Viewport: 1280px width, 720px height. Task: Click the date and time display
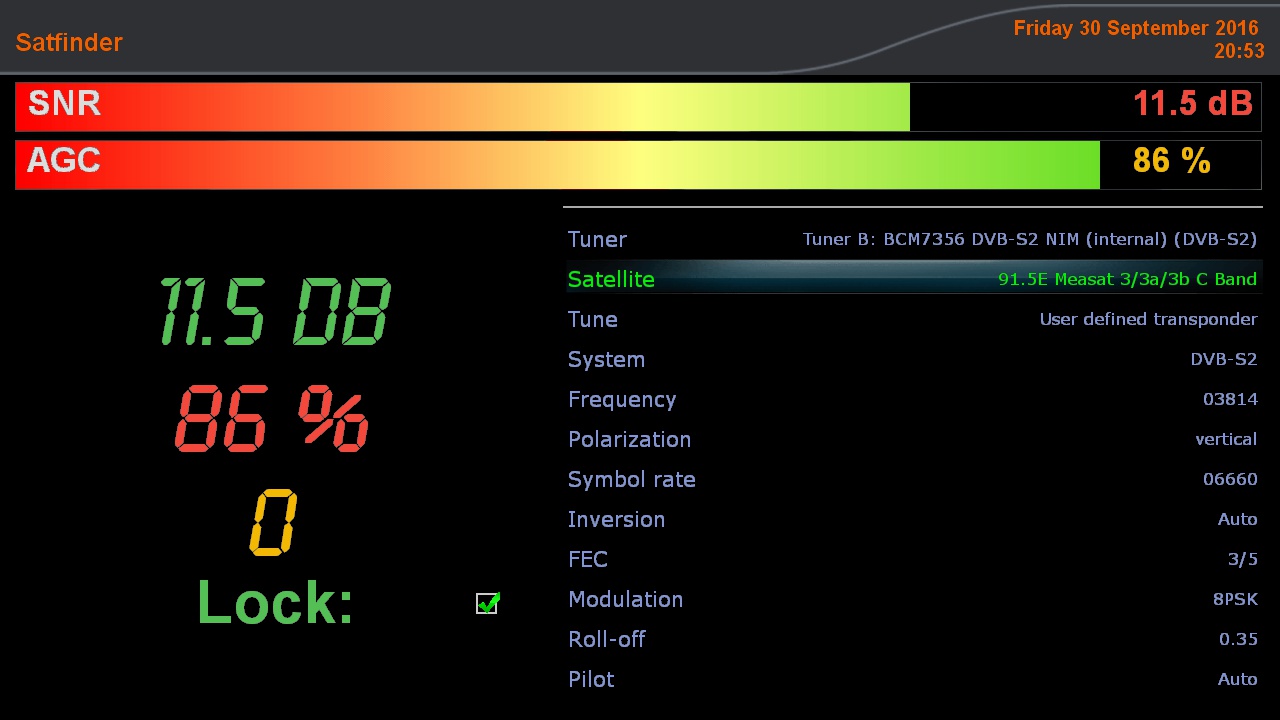coord(1138,39)
